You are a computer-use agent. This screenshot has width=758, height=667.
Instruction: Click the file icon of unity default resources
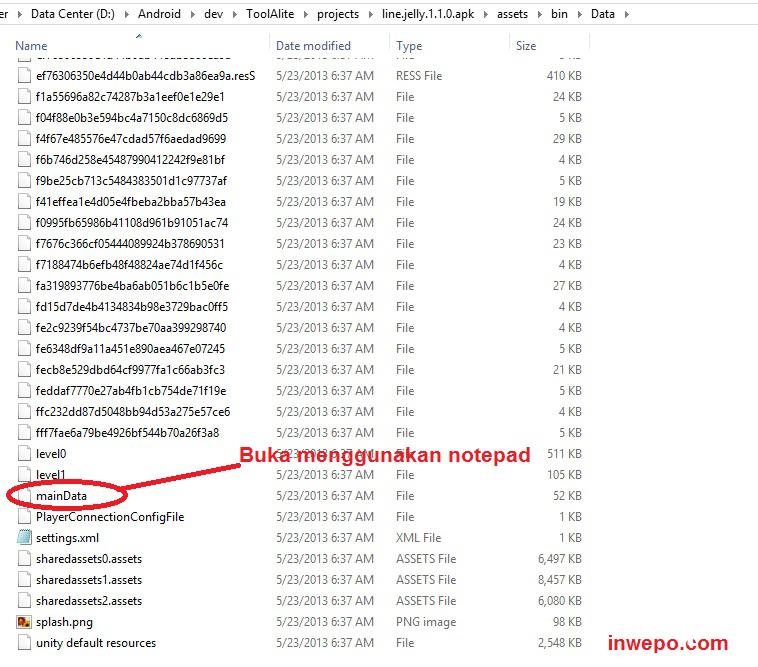[24, 642]
